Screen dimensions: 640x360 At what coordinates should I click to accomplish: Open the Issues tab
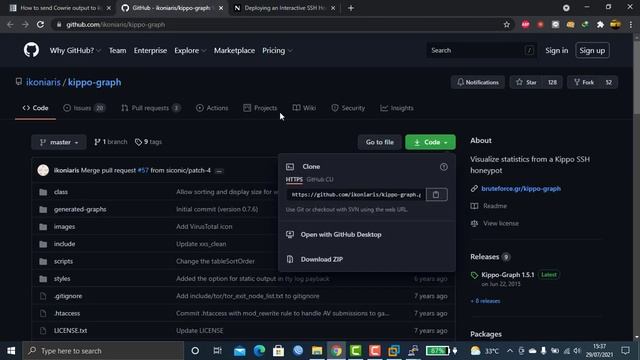pos(84,108)
